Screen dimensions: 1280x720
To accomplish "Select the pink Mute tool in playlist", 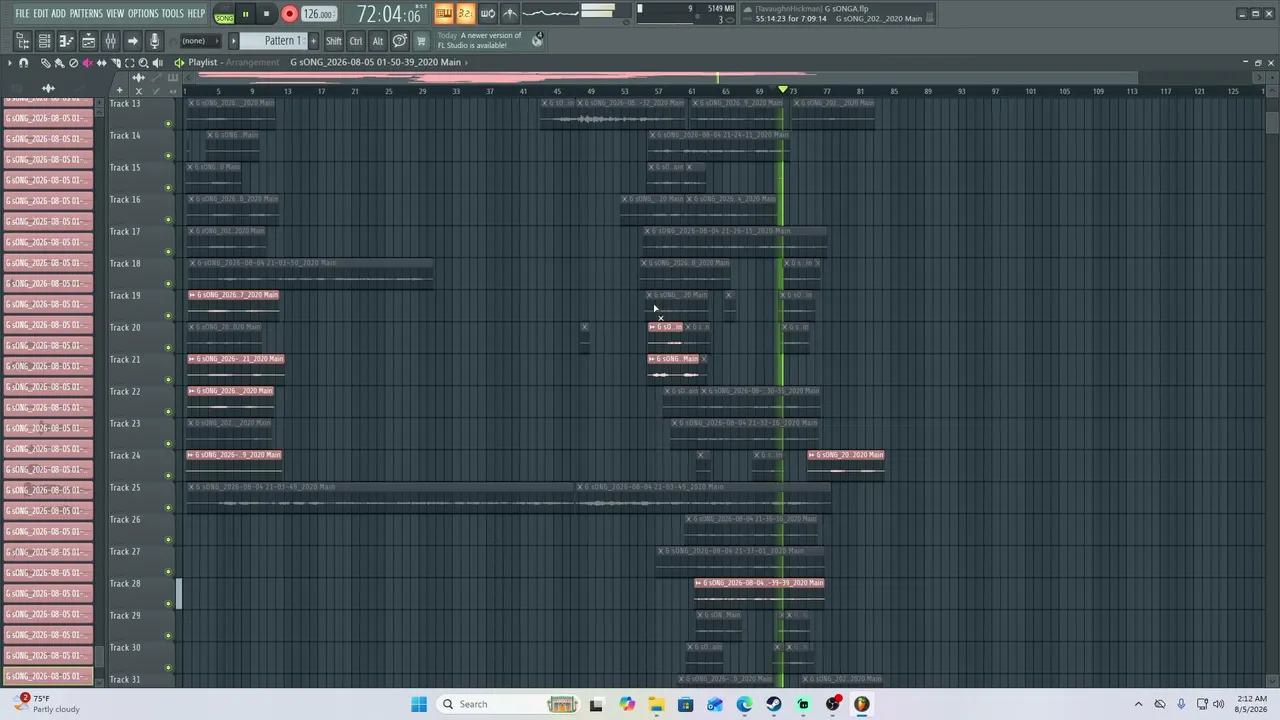I will [87, 63].
